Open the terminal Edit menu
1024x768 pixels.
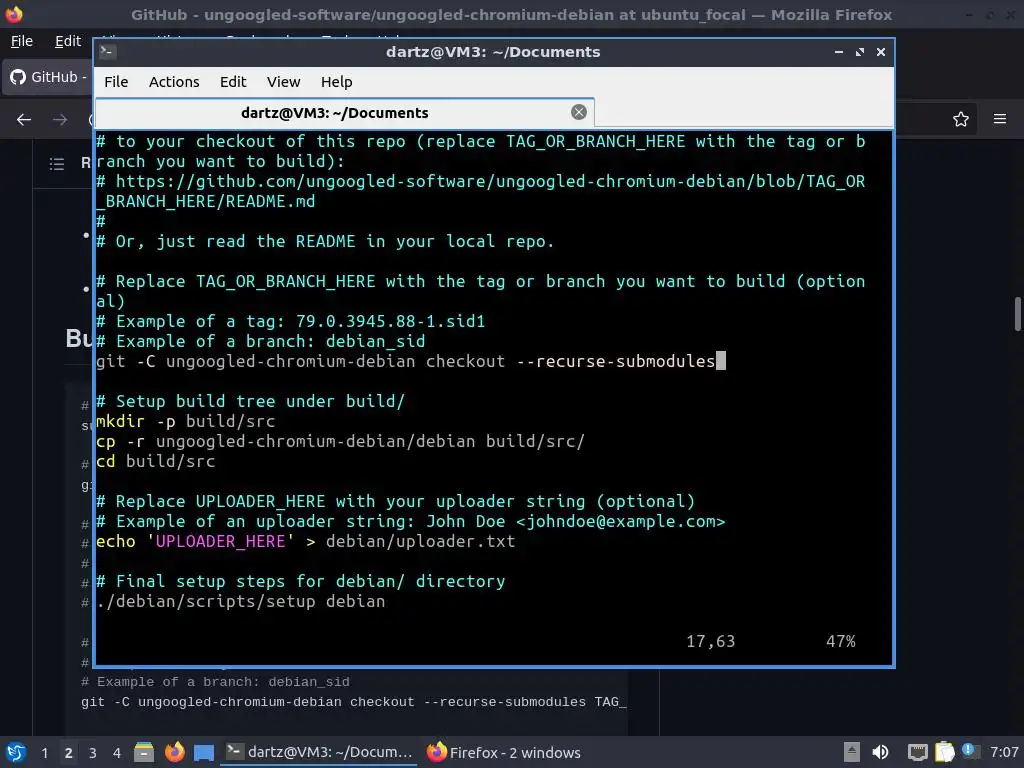coord(232,82)
